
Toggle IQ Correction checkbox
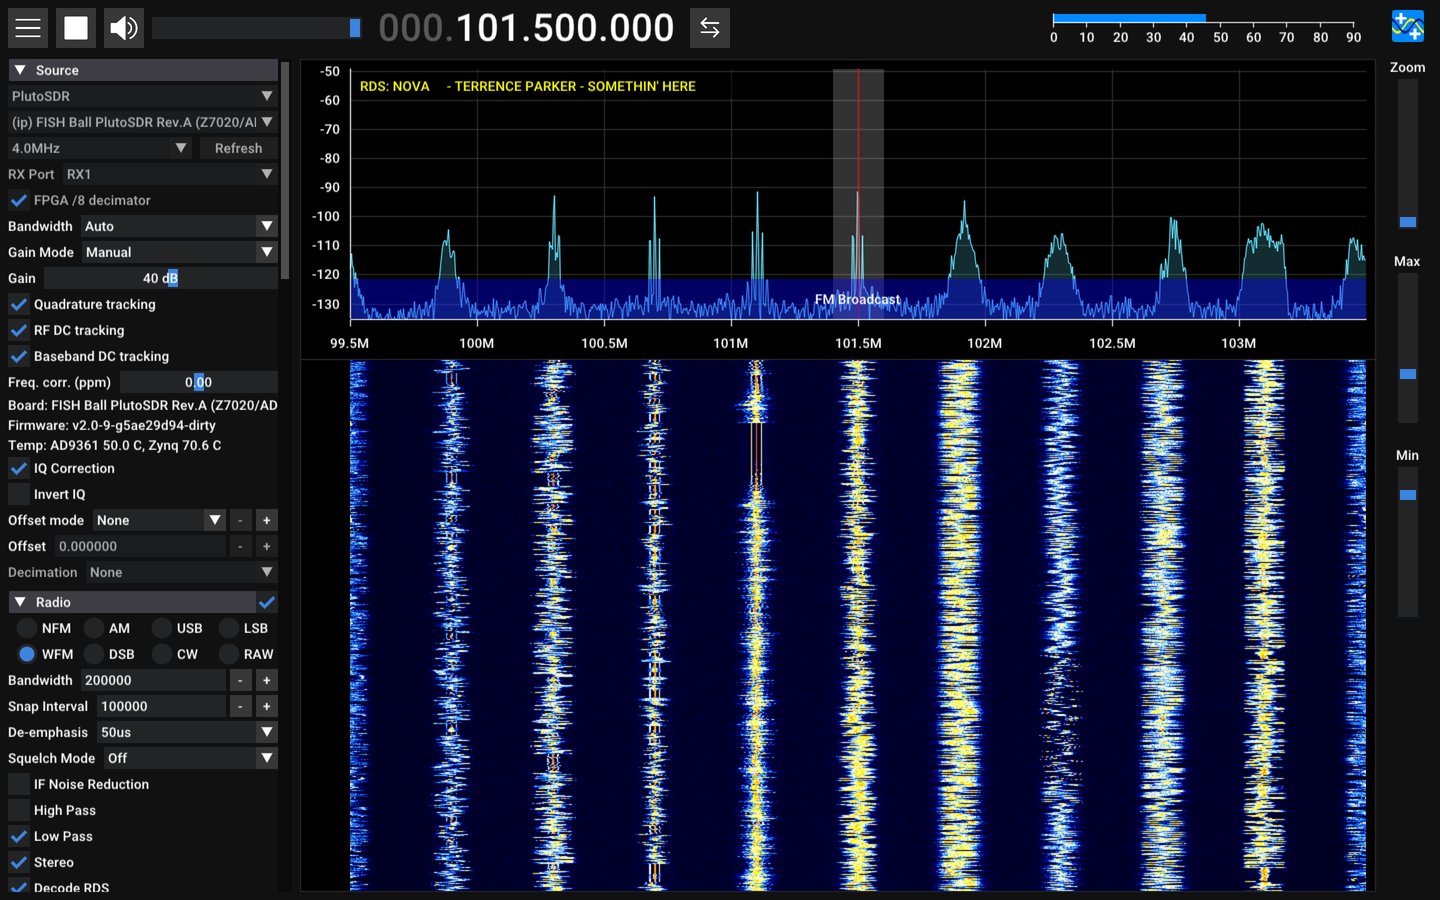[19, 468]
